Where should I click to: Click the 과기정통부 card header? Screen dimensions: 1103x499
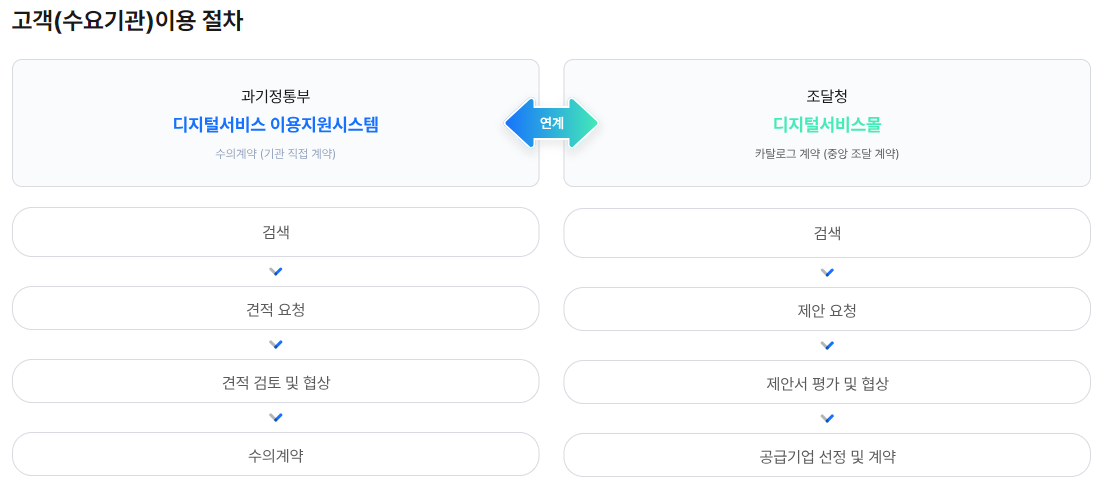pos(276,96)
